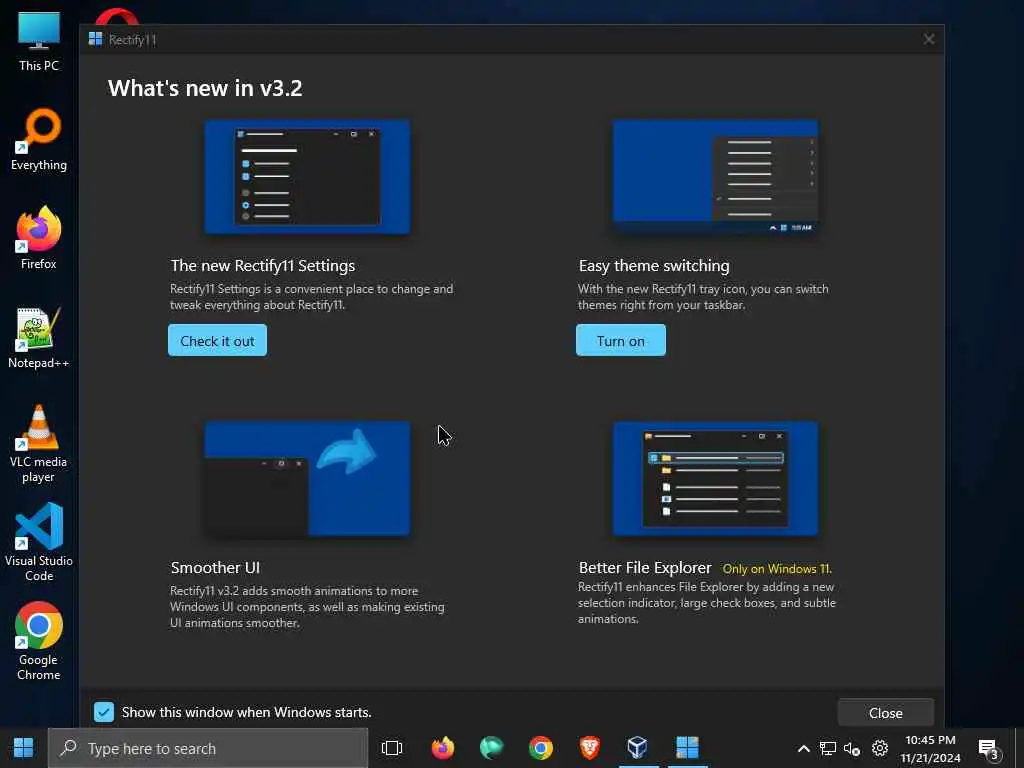Select the Everything desktop shortcut

pos(39,140)
